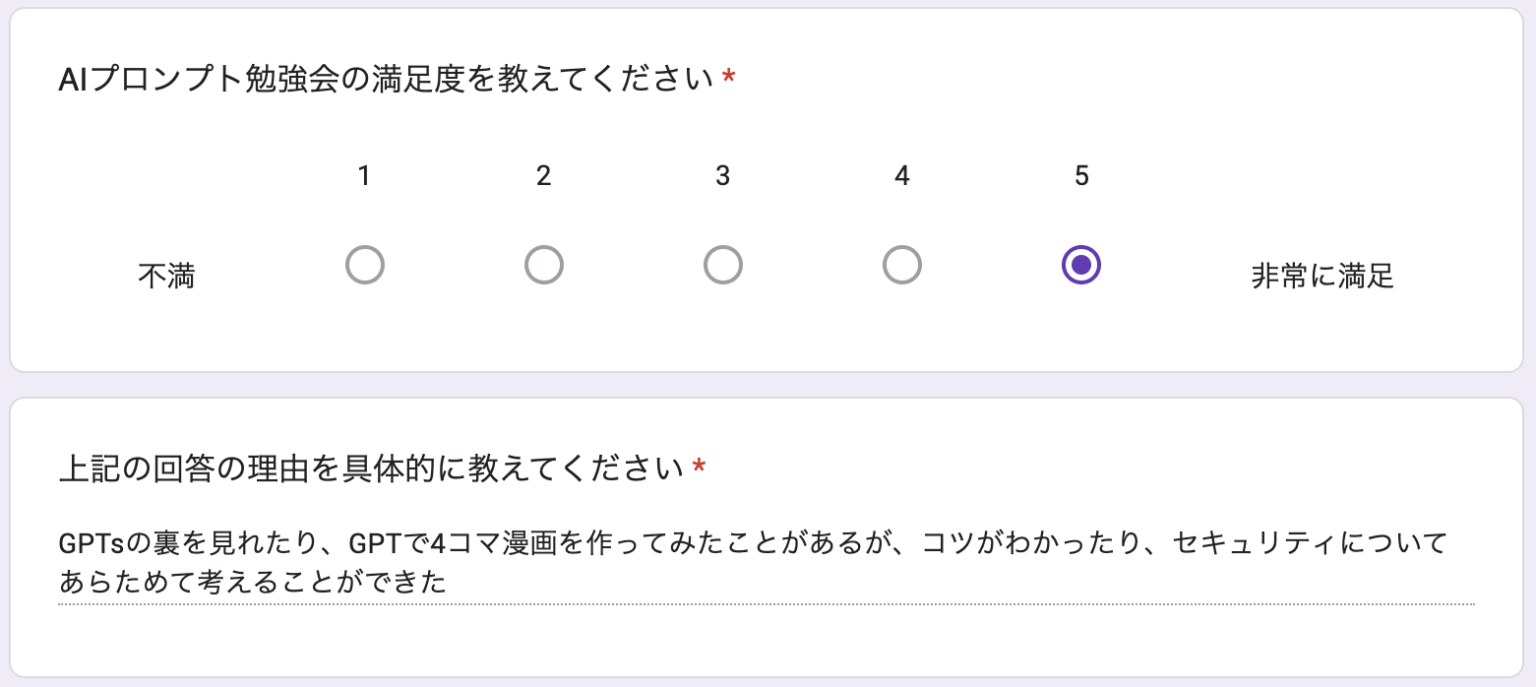
Task: Click the 不満 scale label
Action: [168, 276]
